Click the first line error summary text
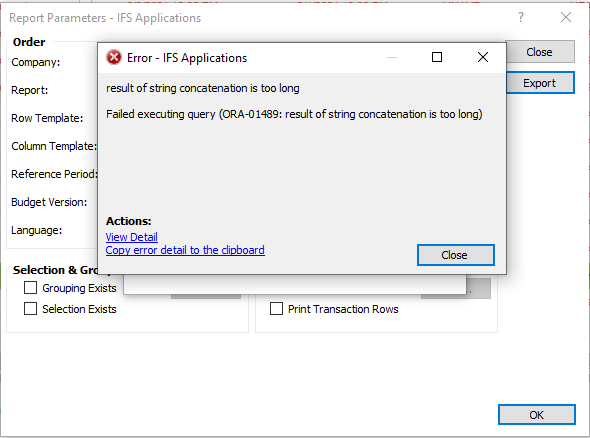Image resolution: width=590 pixels, height=438 pixels. point(203,88)
